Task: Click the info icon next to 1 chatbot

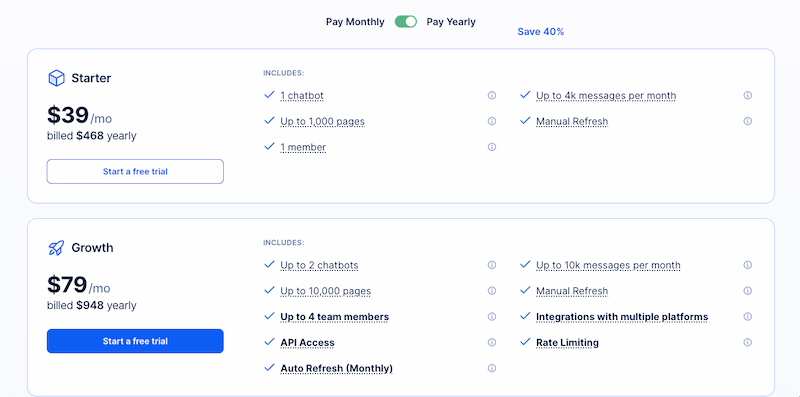Action: 492,95
